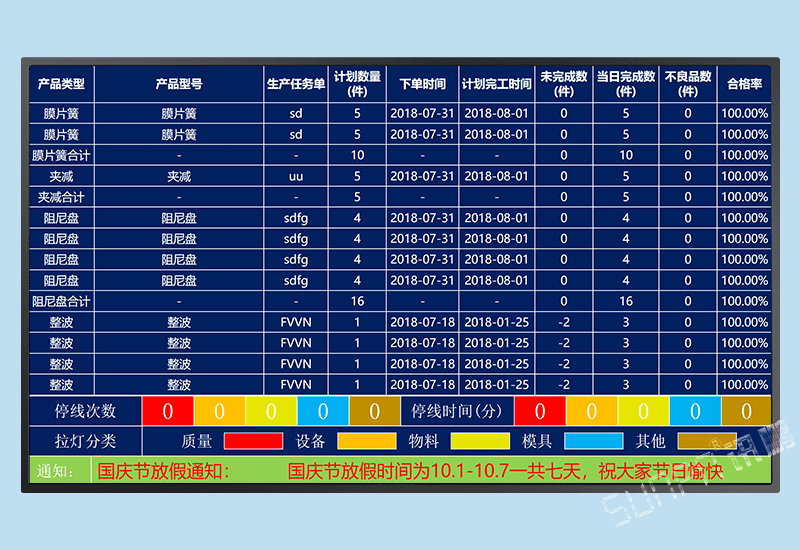This screenshot has height=550, width=800.
Task: Select the 不良品数 column header
Action: tap(688, 84)
